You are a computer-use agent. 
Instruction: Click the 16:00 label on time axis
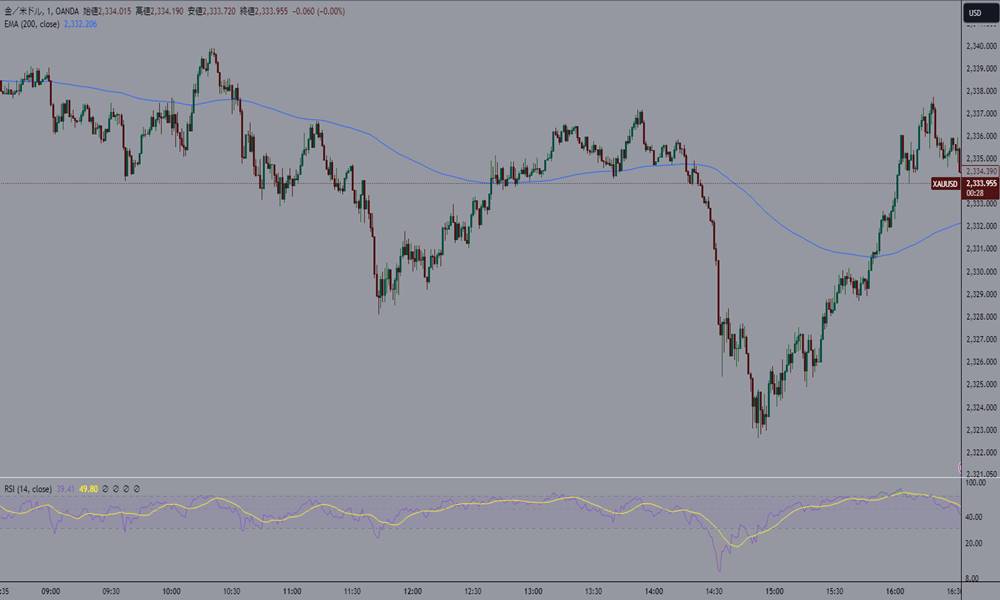pos(895,590)
